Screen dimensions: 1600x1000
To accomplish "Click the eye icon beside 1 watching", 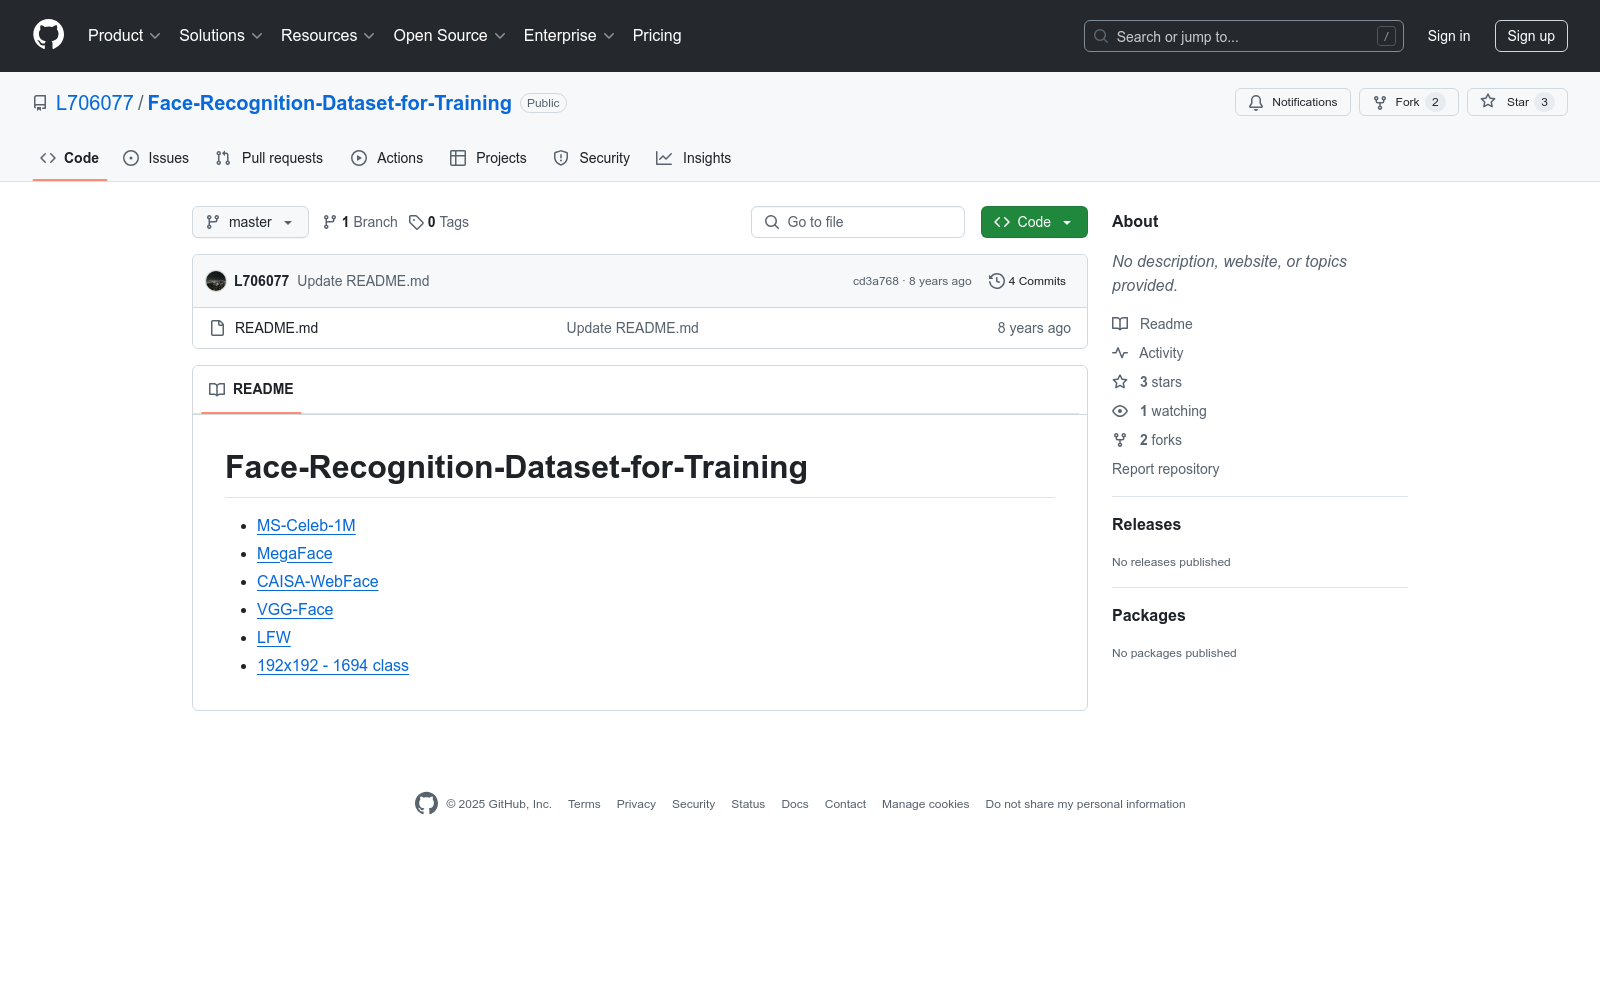I will pos(1120,411).
